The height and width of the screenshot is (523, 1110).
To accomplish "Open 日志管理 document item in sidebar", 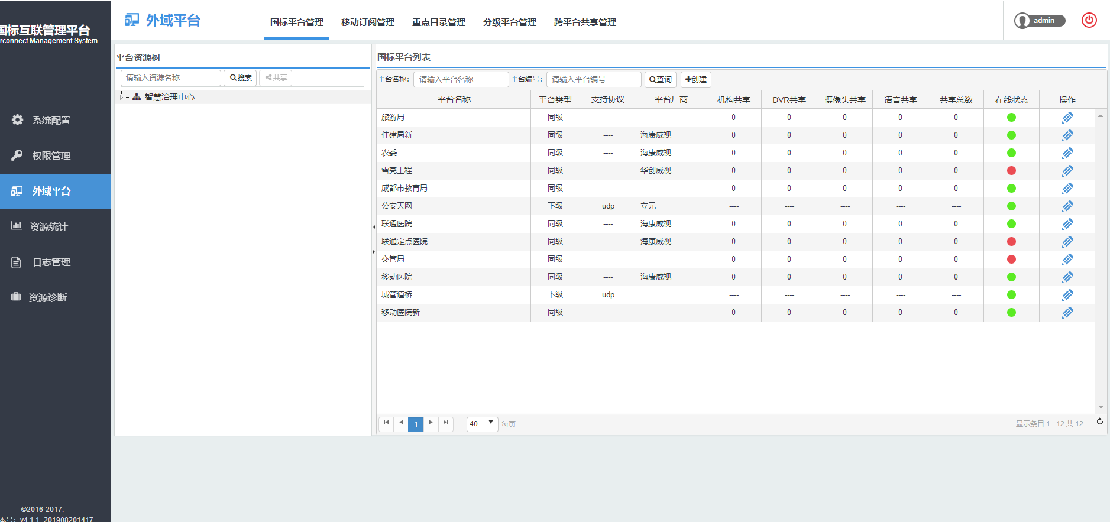I will click(55, 262).
